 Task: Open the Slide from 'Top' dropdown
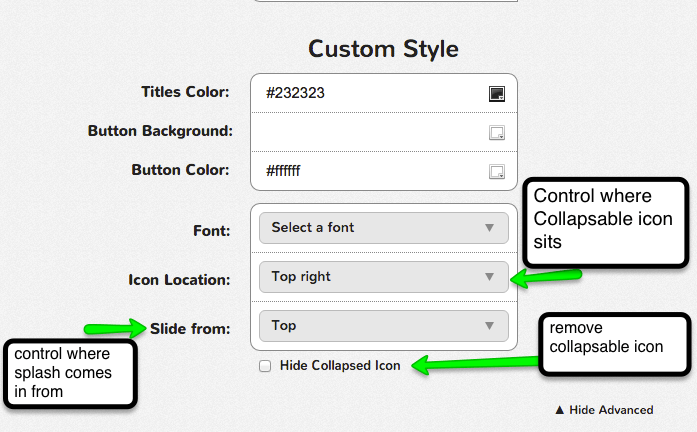click(383, 326)
